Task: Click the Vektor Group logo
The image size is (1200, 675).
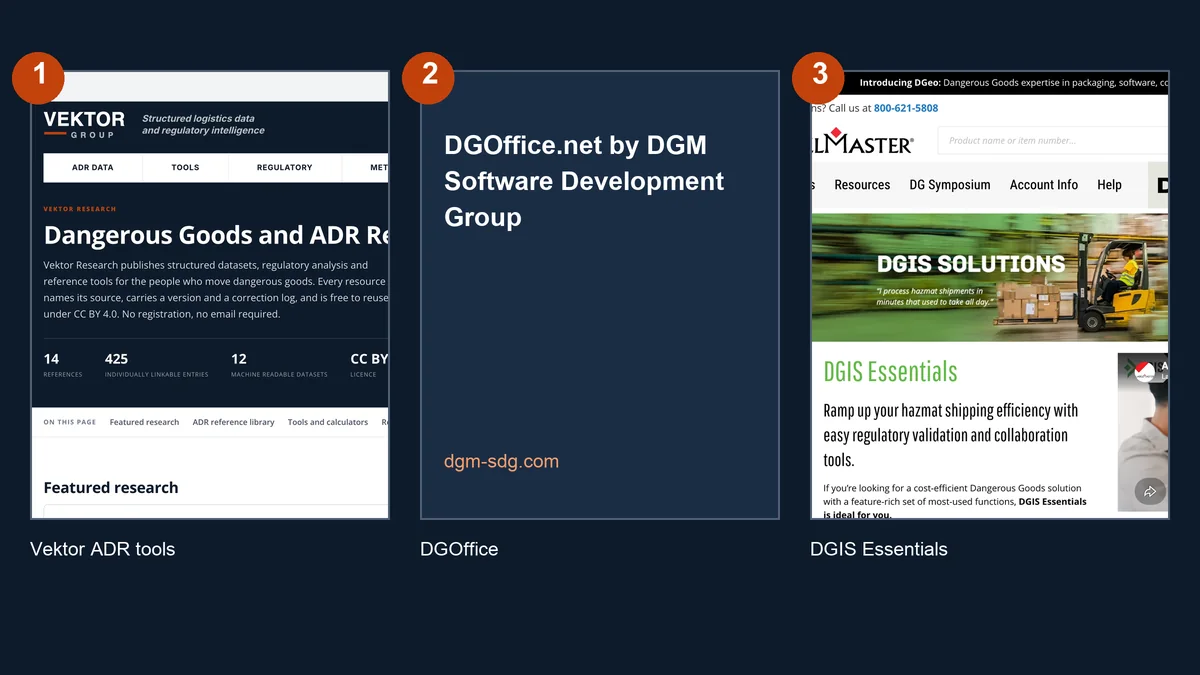Action: (x=84, y=124)
